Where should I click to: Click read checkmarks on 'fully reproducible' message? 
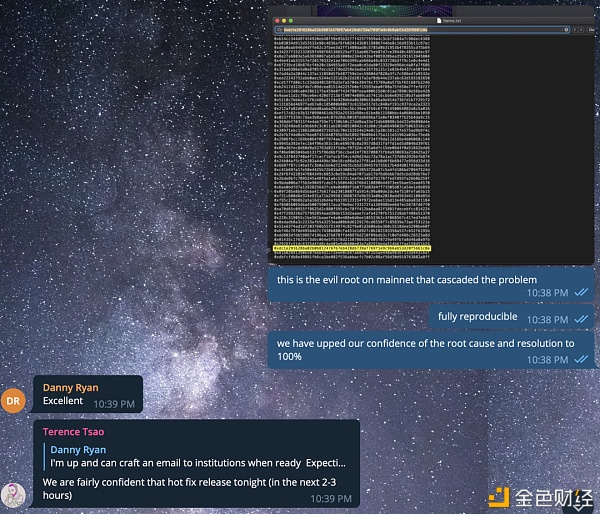pyautogui.click(x=581, y=319)
